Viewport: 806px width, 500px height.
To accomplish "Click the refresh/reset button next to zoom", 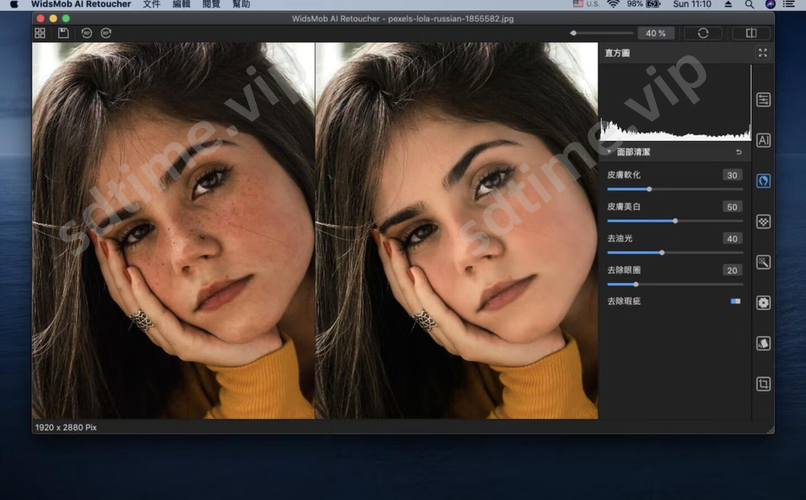I will click(x=703, y=33).
